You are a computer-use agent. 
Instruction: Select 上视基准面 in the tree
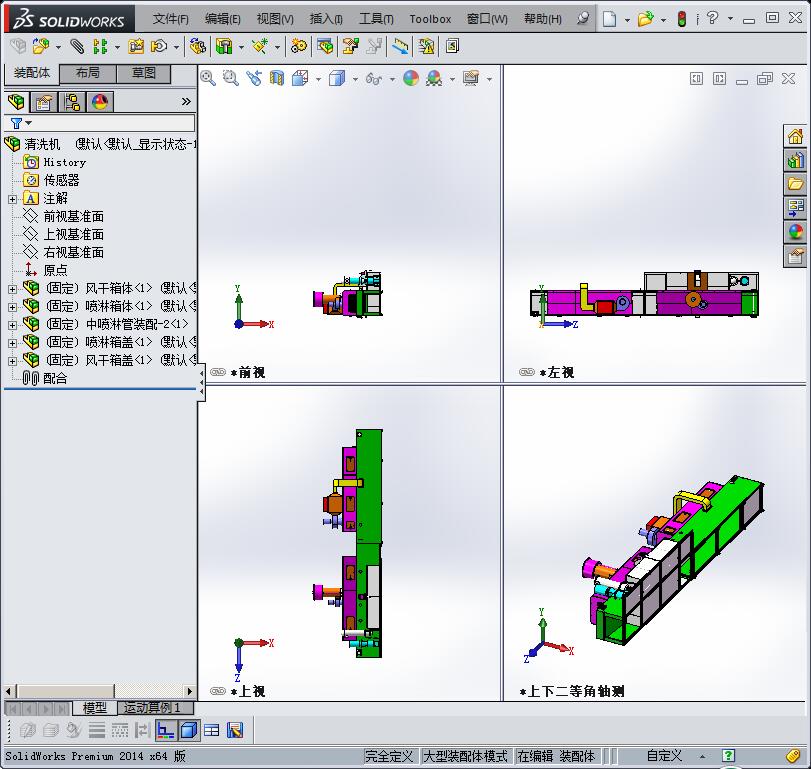(73, 234)
